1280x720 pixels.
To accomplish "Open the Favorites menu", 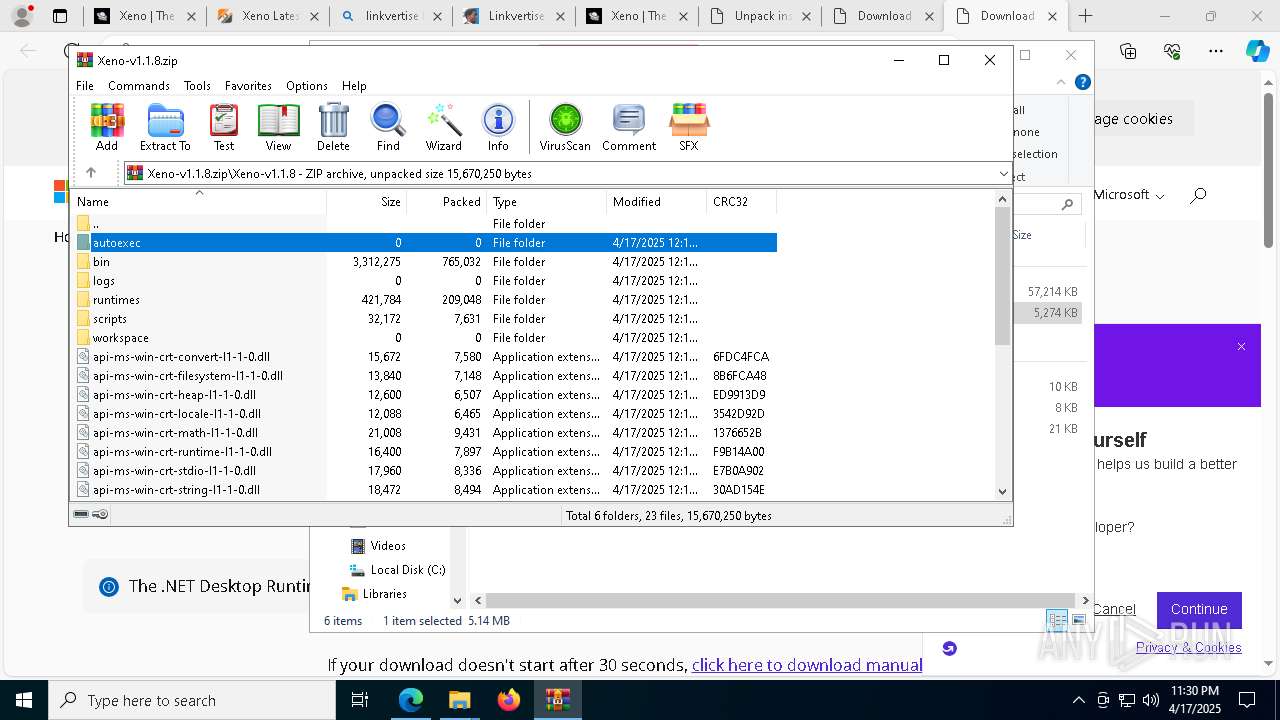I will click(248, 86).
